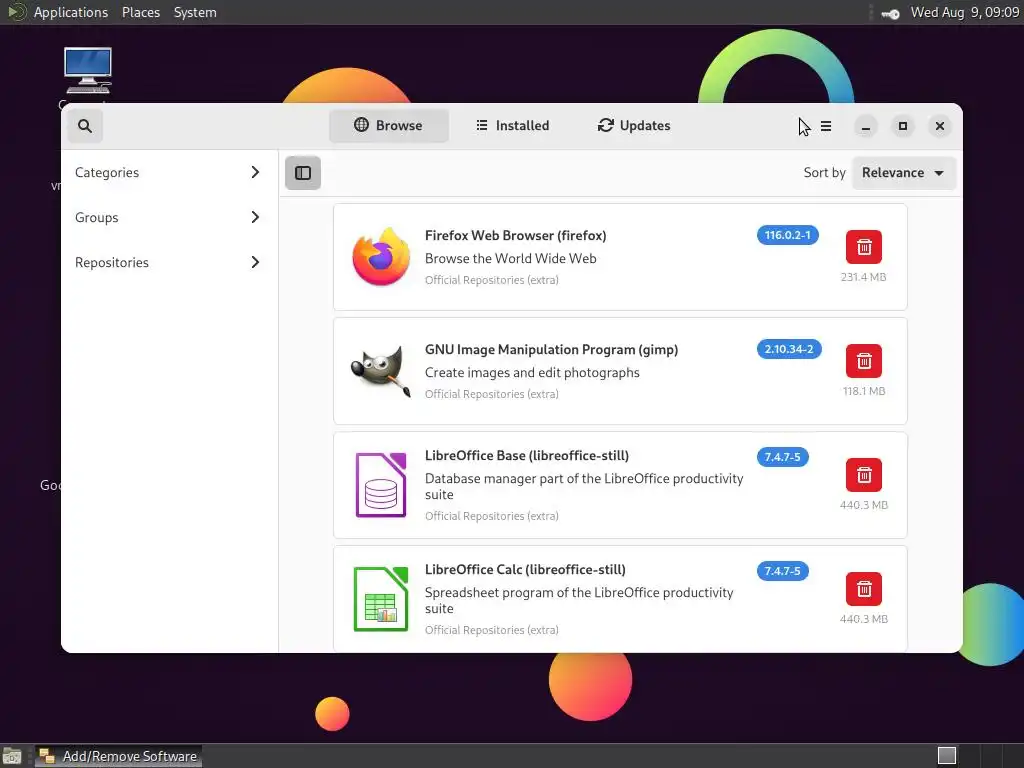Click the Firefox logo icon

[x=381, y=257]
